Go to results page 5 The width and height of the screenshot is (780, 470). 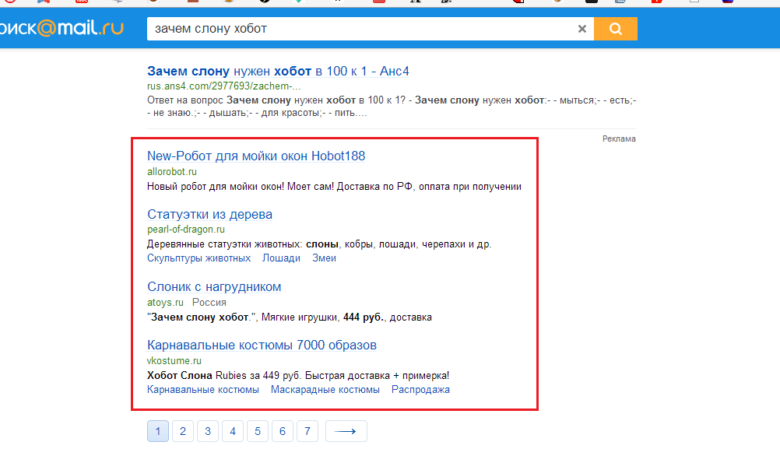click(257, 431)
